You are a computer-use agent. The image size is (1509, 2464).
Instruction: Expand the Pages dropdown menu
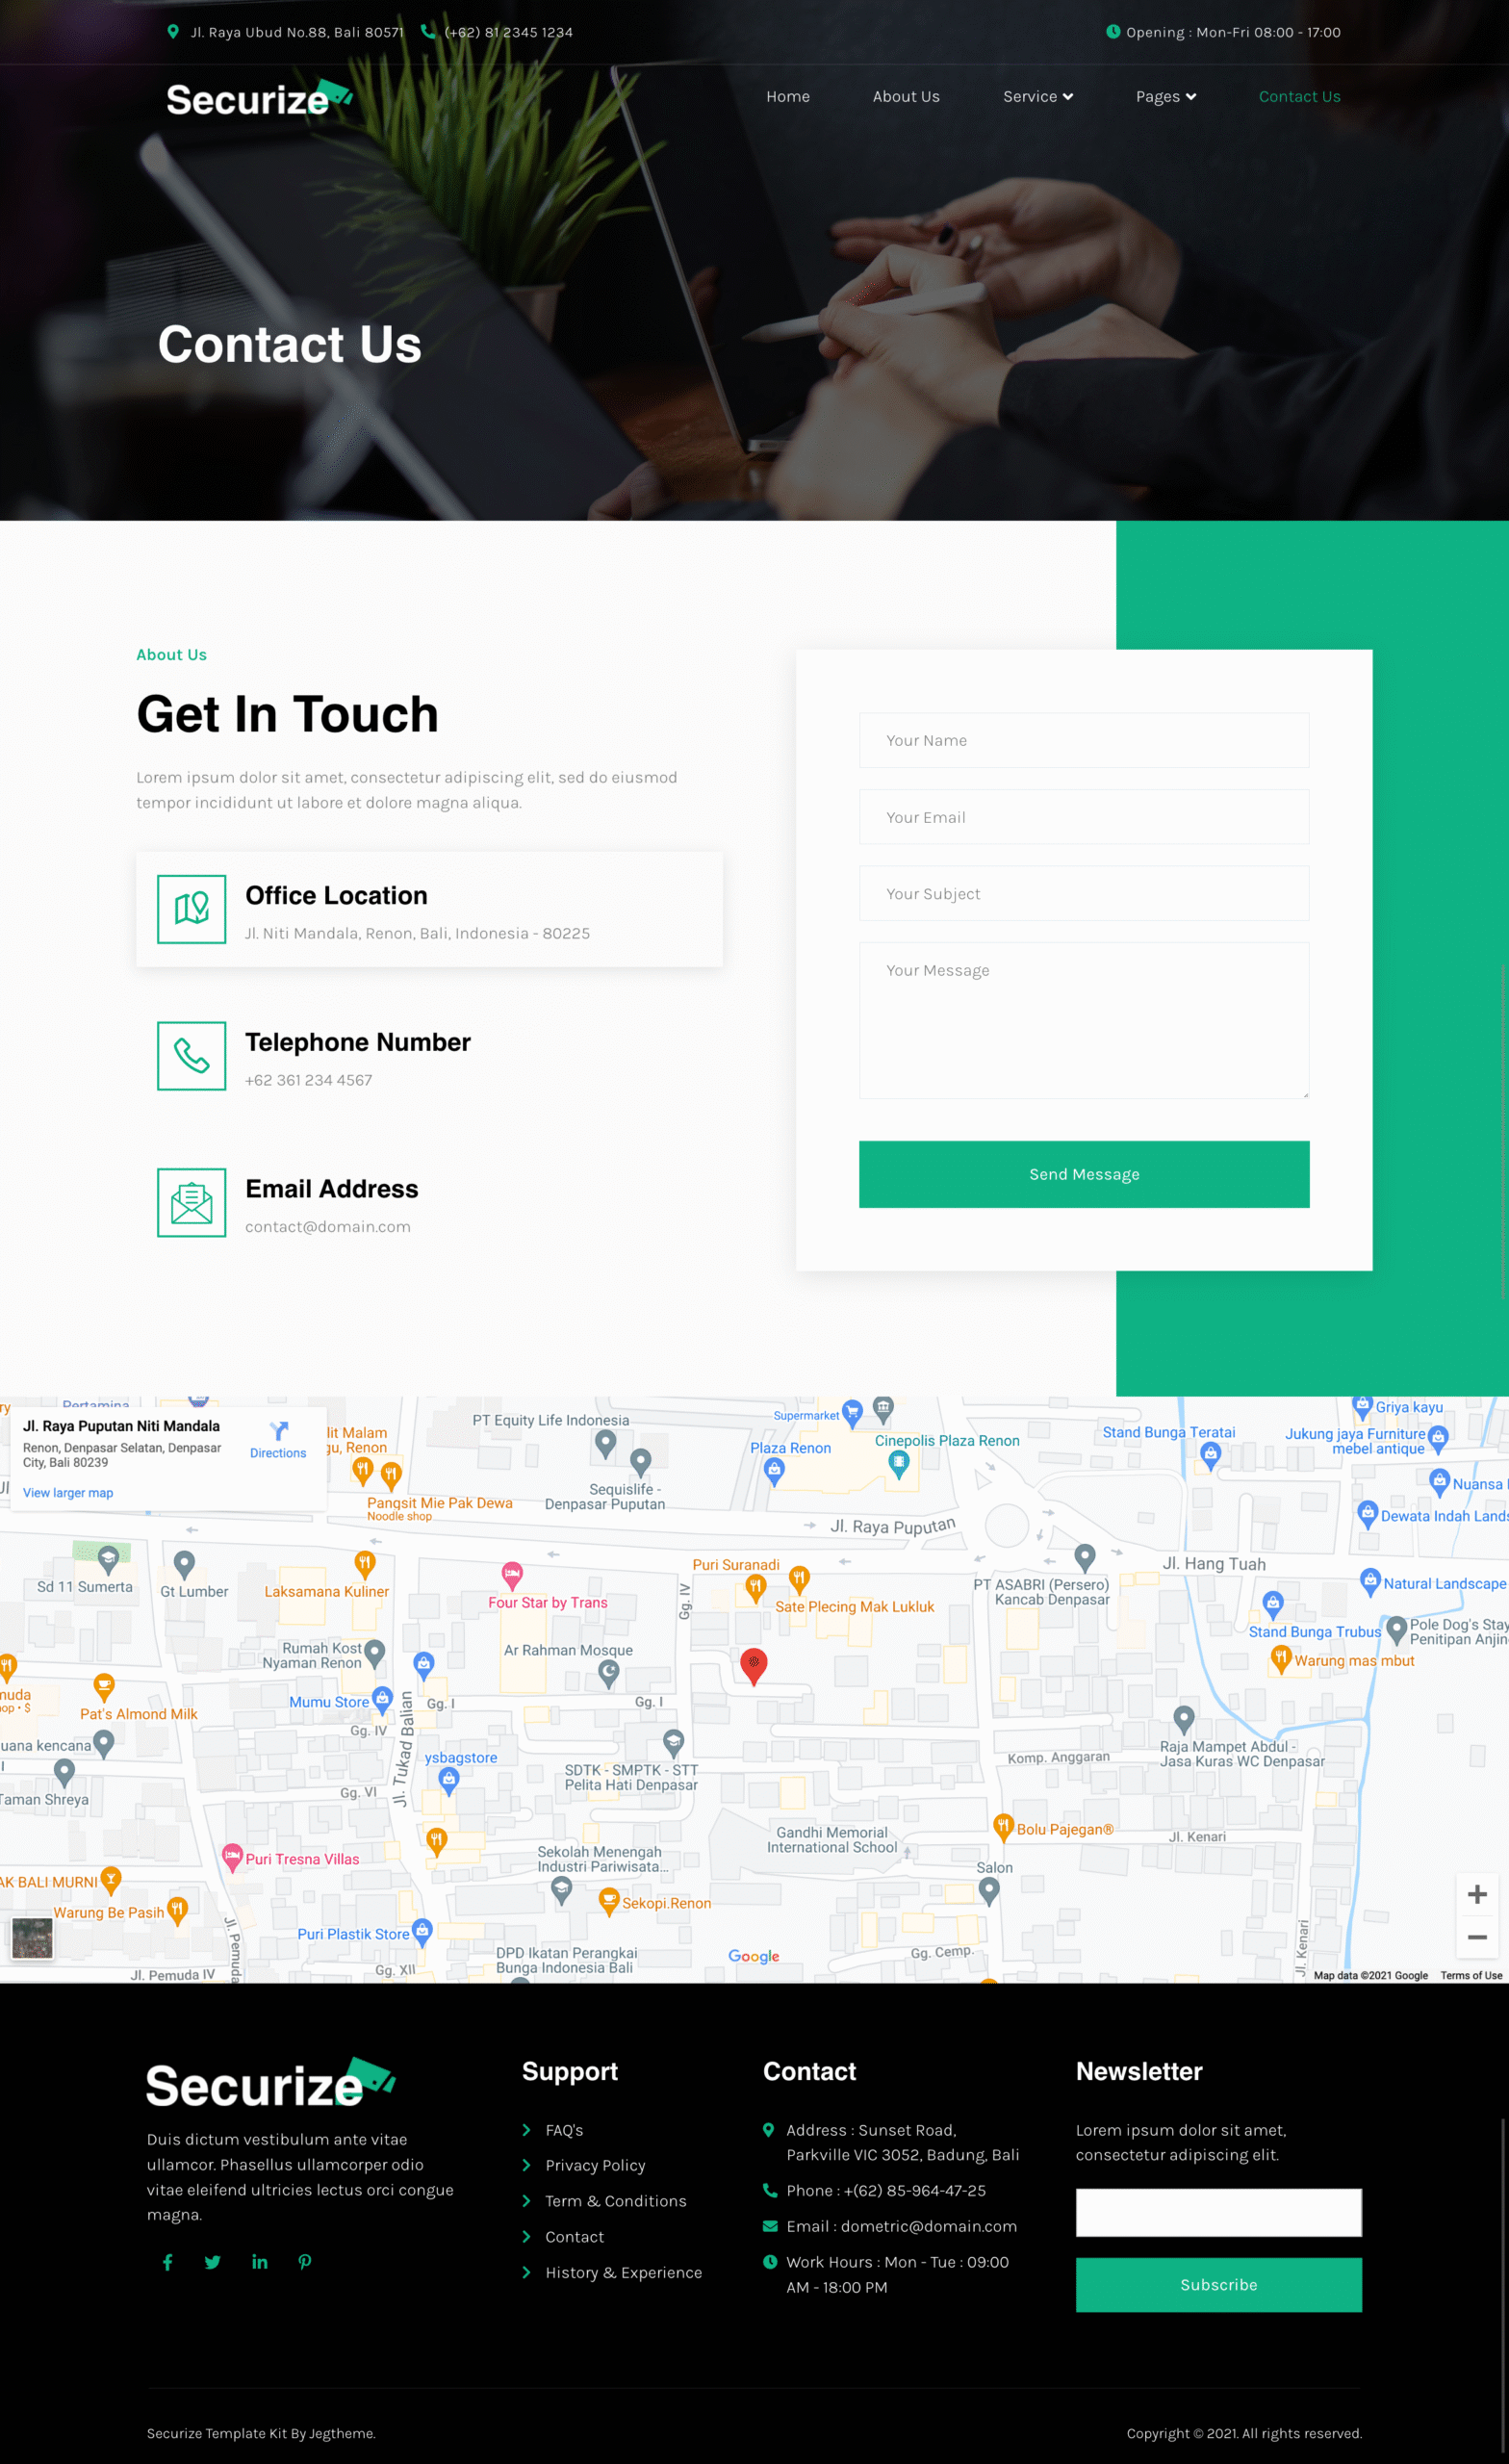(x=1165, y=97)
